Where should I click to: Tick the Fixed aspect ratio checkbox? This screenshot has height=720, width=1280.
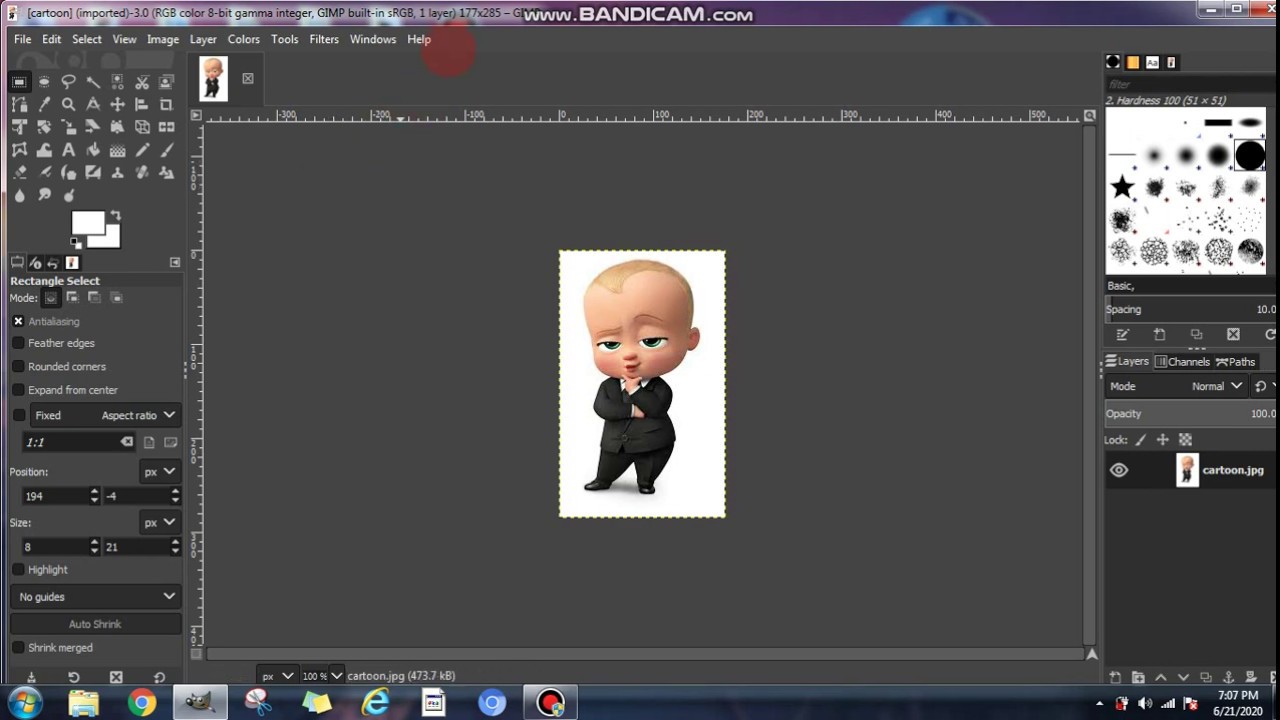click(x=19, y=415)
